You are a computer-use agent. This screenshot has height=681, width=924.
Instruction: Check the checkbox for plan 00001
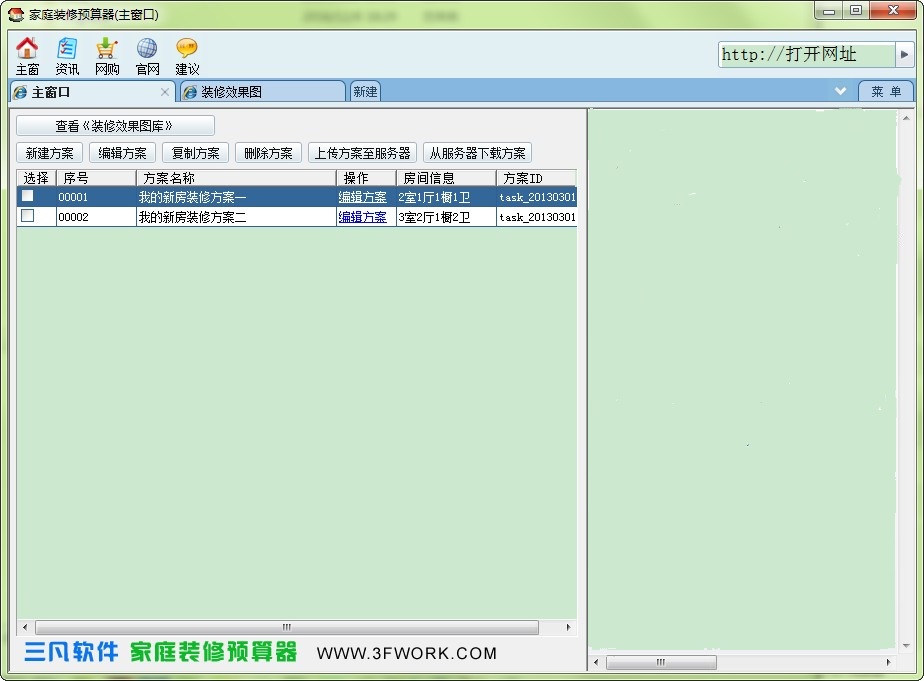click(x=26, y=196)
